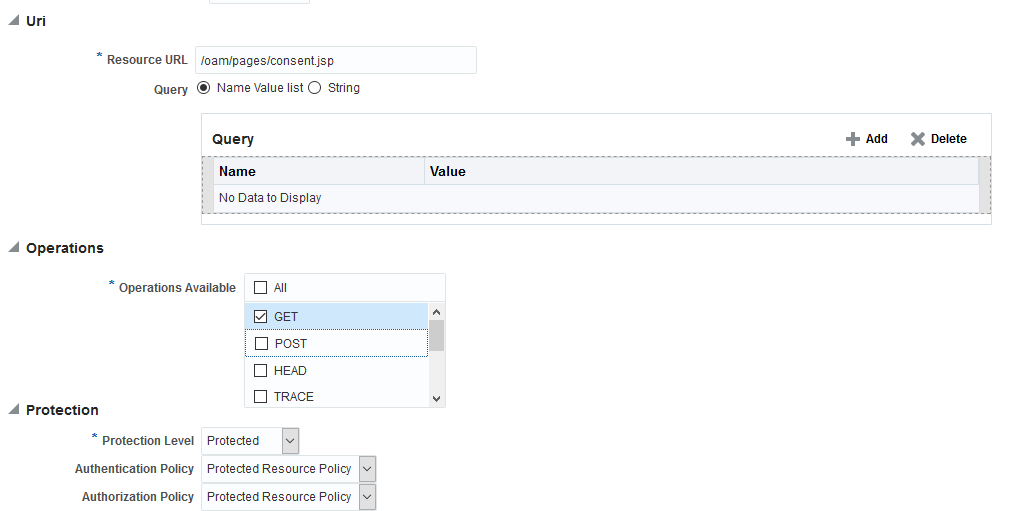Screen dimensions: 1009x511
Task: Select the Name Value list radio button
Action: (203, 88)
